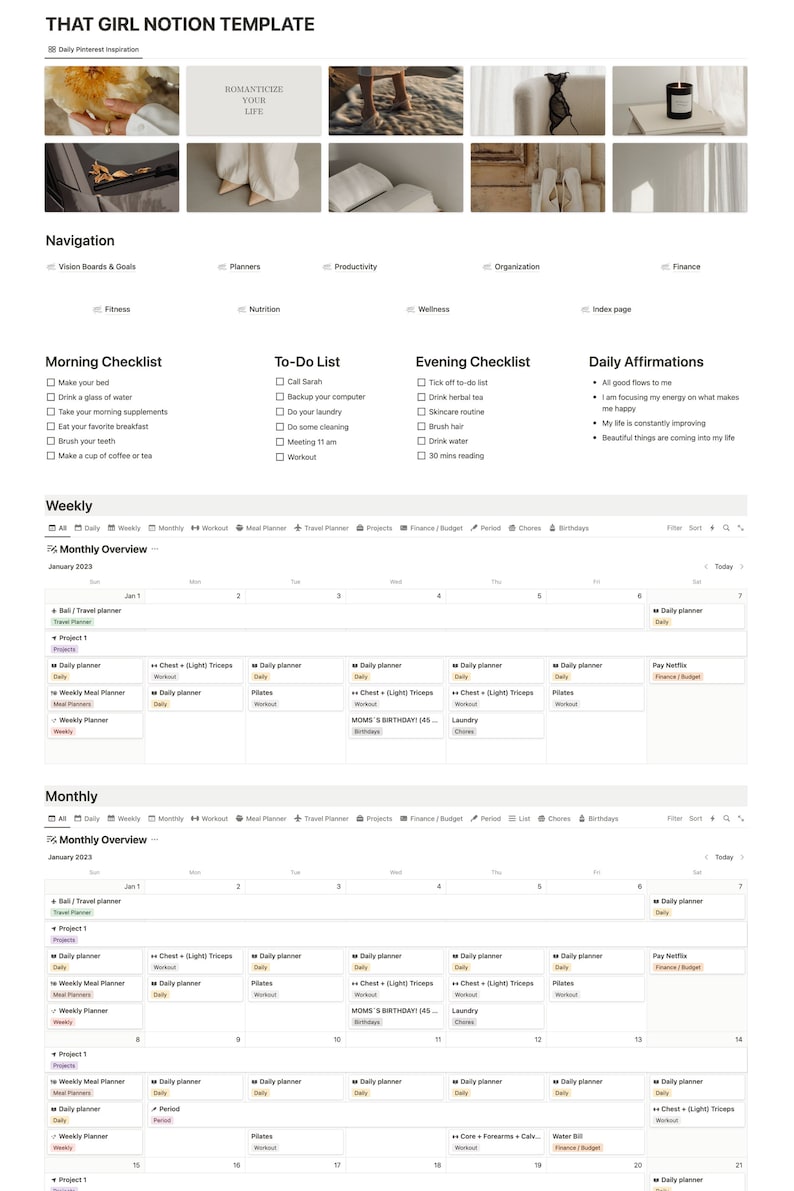Open Weekly Monthly Overview options menu (three dots)
This screenshot has width=794, height=1191.
click(x=155, y=549)
